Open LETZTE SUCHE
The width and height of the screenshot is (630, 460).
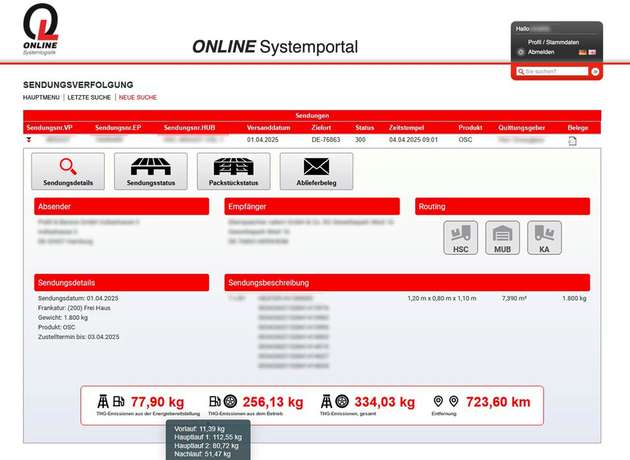pyautogui.click(x=89, y=98)
